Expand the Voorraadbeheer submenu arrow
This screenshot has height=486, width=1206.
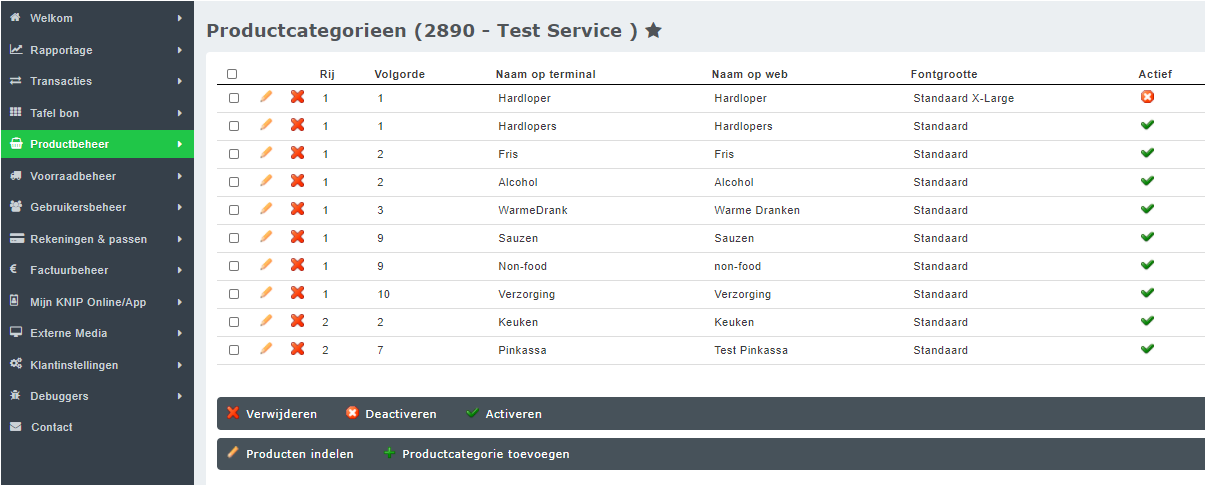180,176
